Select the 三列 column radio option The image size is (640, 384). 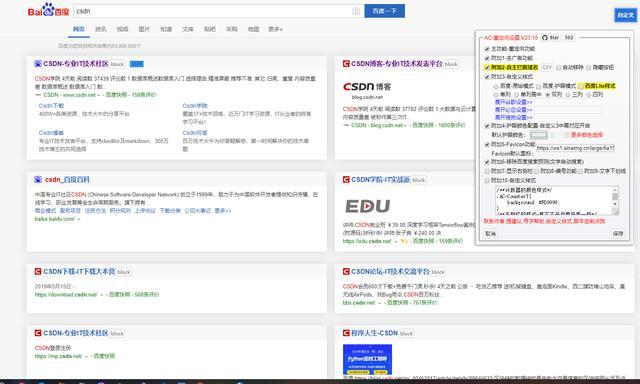pos(568,94)
